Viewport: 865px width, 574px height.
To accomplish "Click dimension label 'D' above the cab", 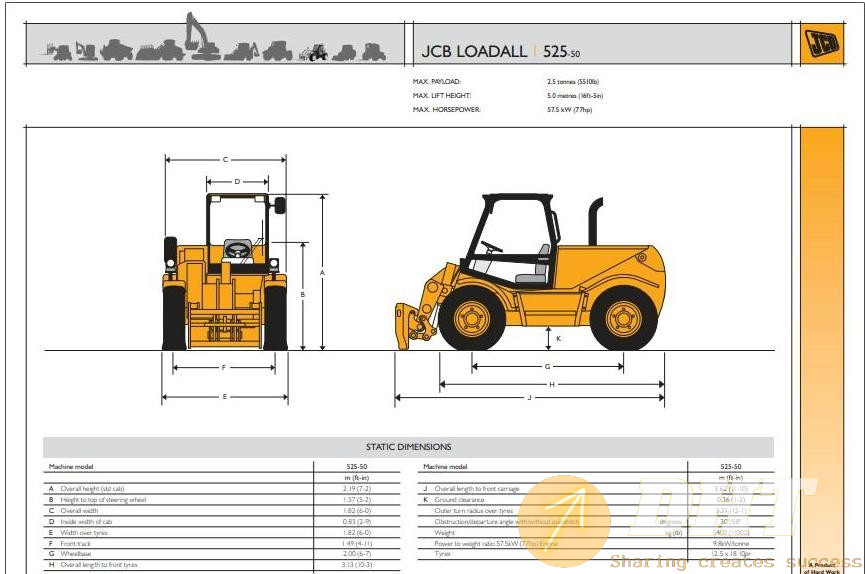I will point(237,182).
